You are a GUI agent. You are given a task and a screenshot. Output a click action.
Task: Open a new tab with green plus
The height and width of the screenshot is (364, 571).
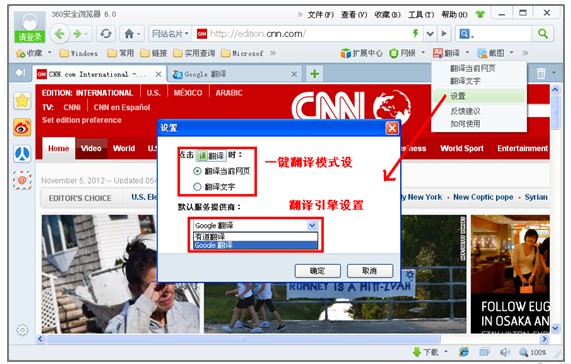pos(315,74)
